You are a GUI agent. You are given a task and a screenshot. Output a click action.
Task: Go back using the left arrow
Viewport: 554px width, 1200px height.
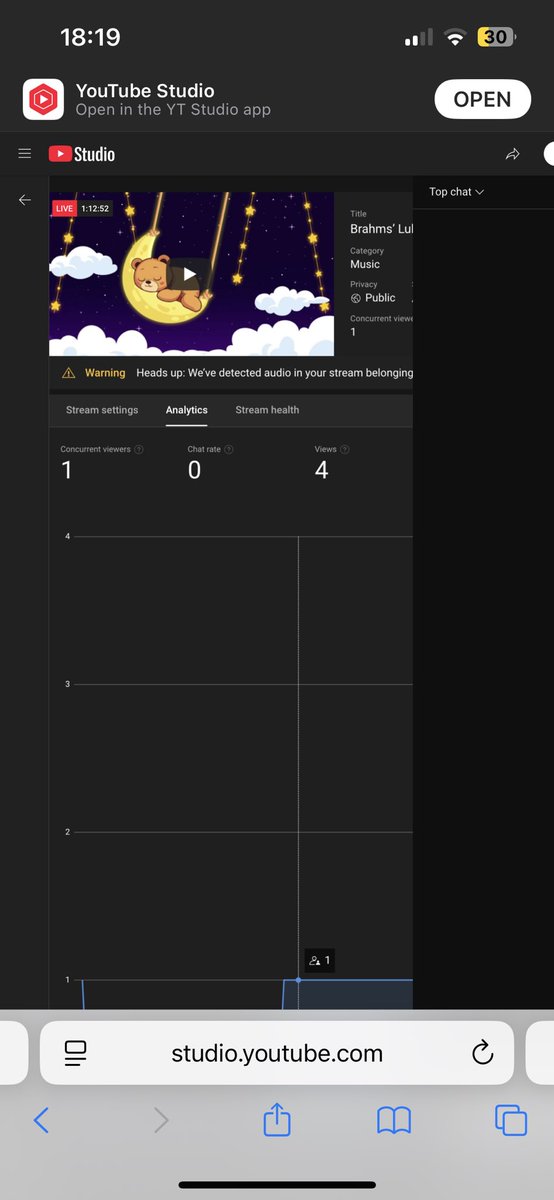pos(25,200)
